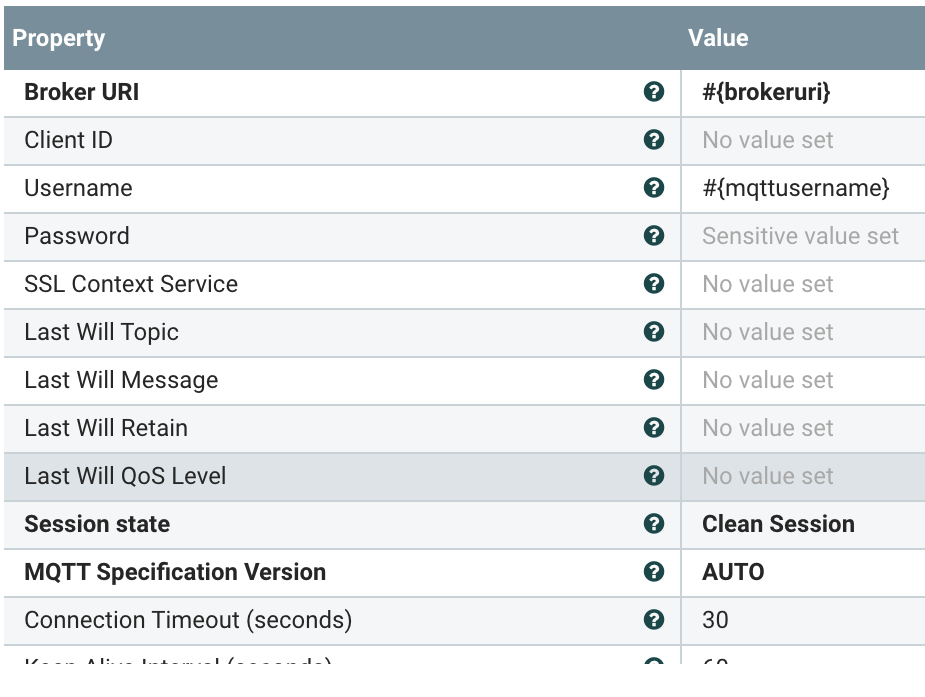The width and height of the screenshot is (925, 697).
Task: Click the help icon next to Client ID
Action: [x=654, y=140]
